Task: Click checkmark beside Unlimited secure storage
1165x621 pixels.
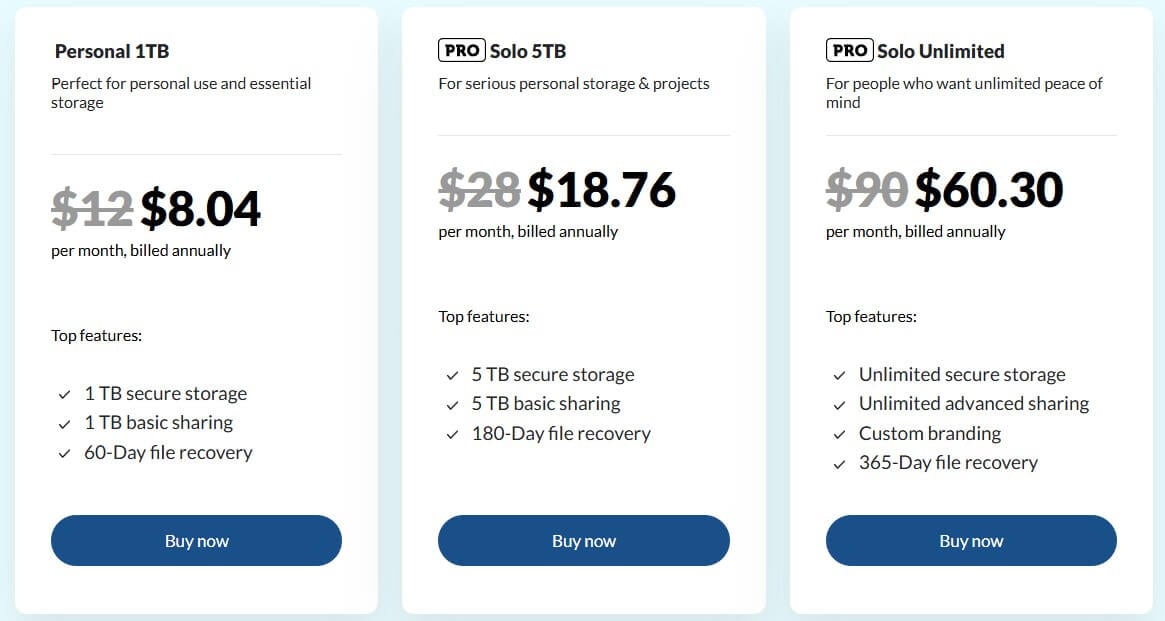Action: click(838, 374)
